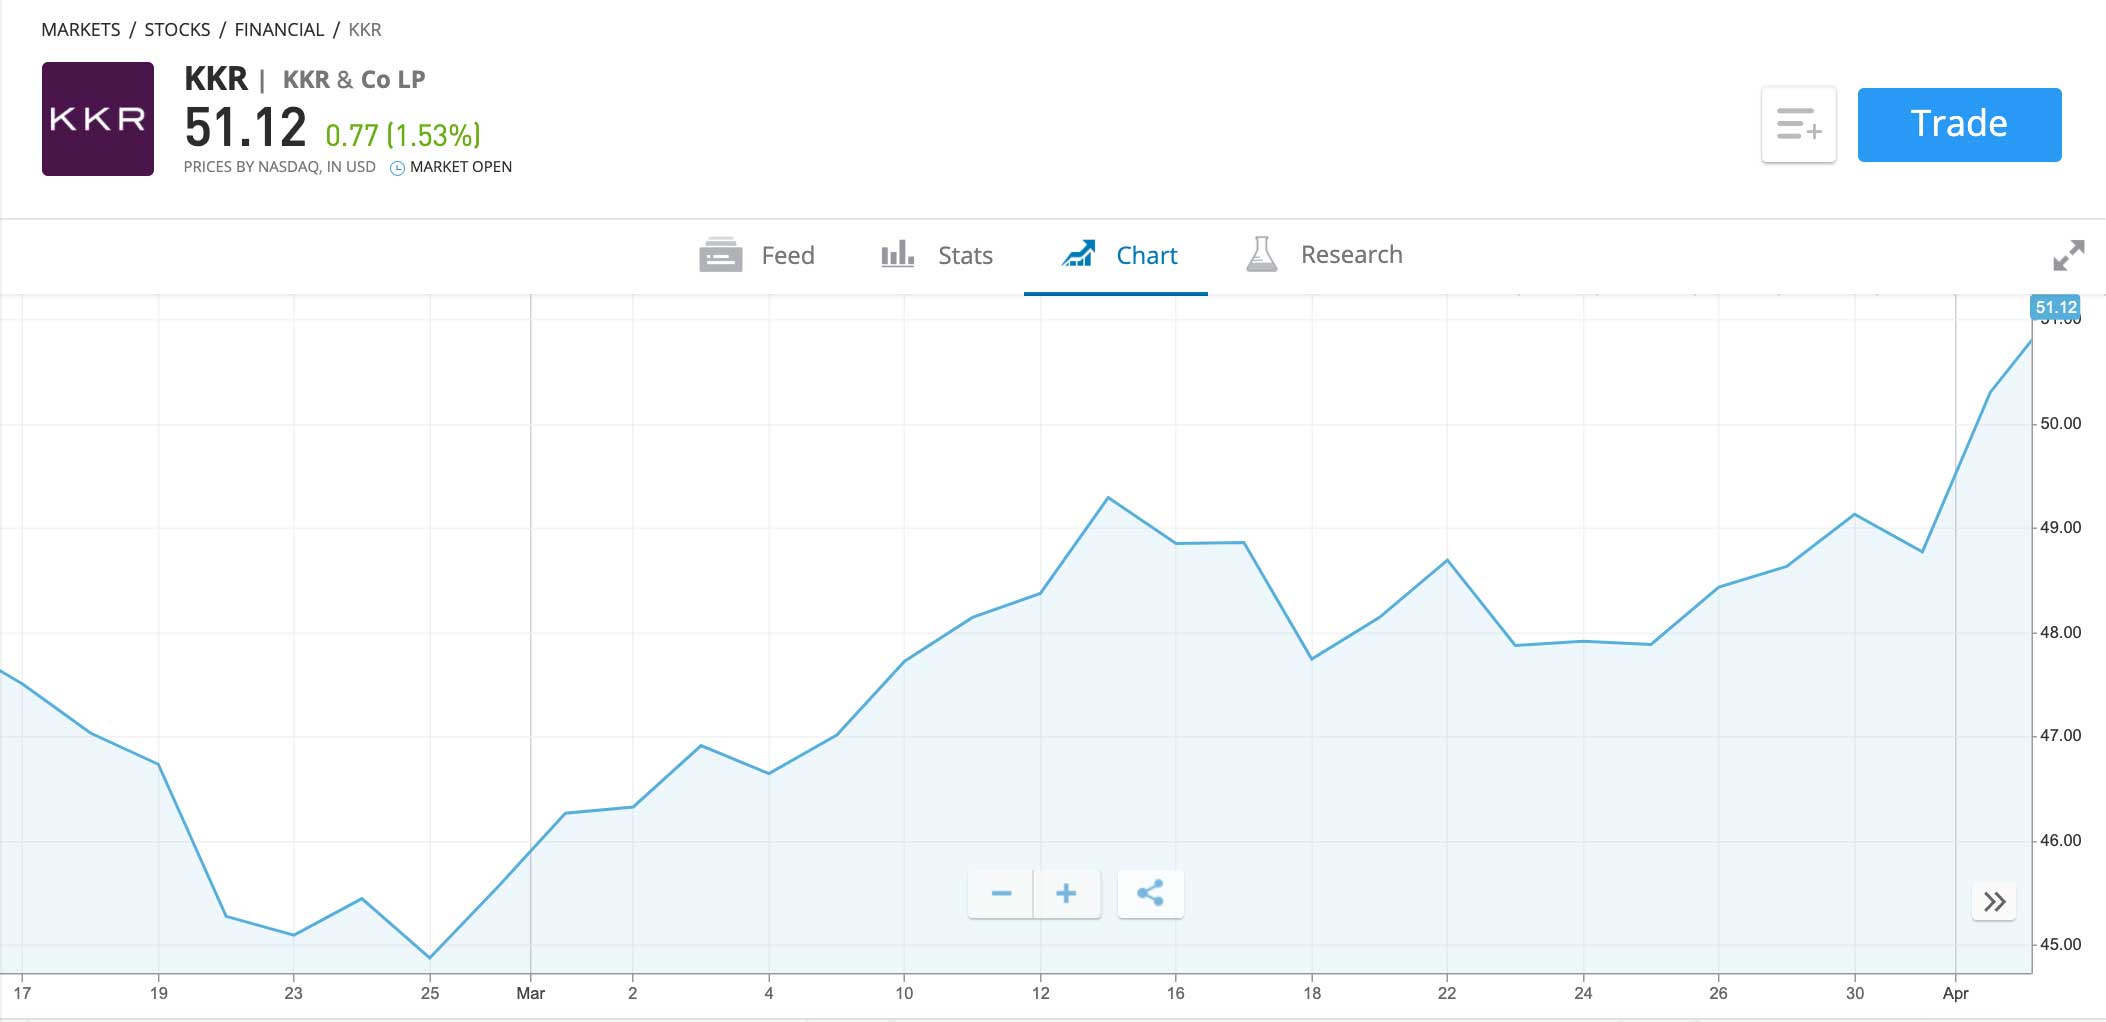The width and height of the screenshot is (2106, 1022).
Task: Click the 46.00 price axis label
Action: click(x=2060, y=841)
